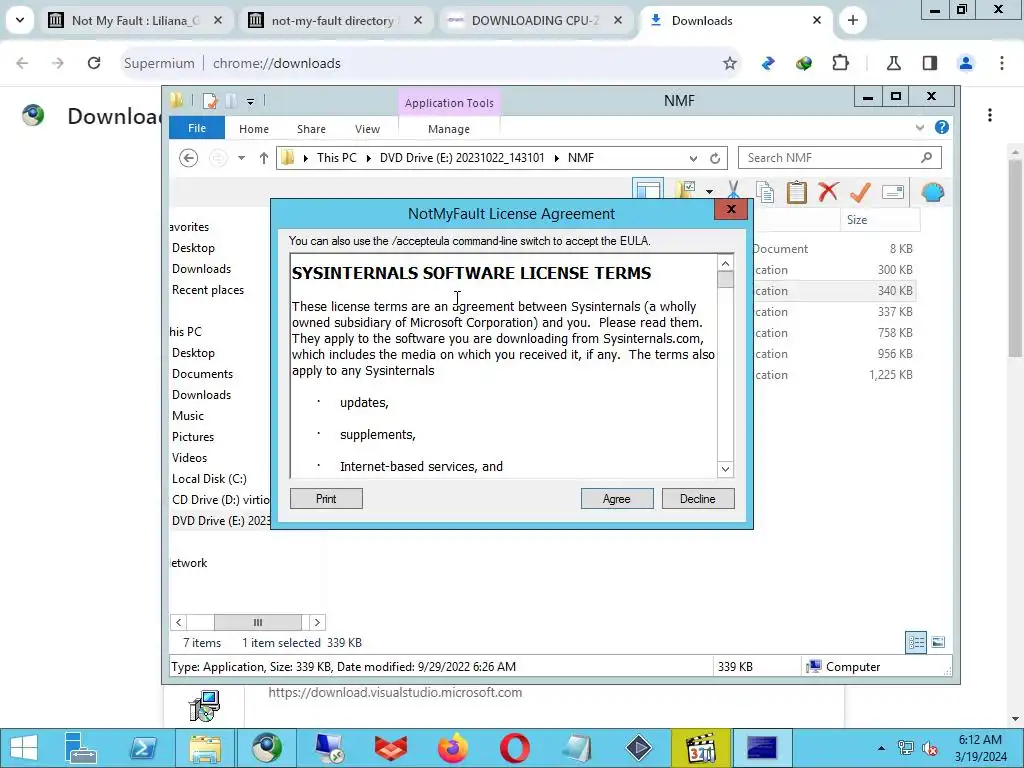Open the folder options dropdown arrow
The width and height of the screenshot is (1024, 768).
[x=709, y=191]
